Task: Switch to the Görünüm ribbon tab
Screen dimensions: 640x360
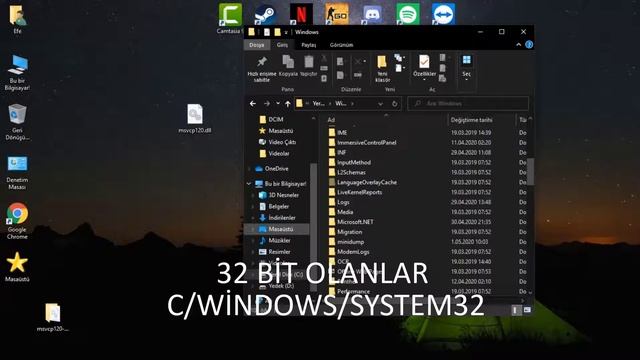Action: coord(341,45)
